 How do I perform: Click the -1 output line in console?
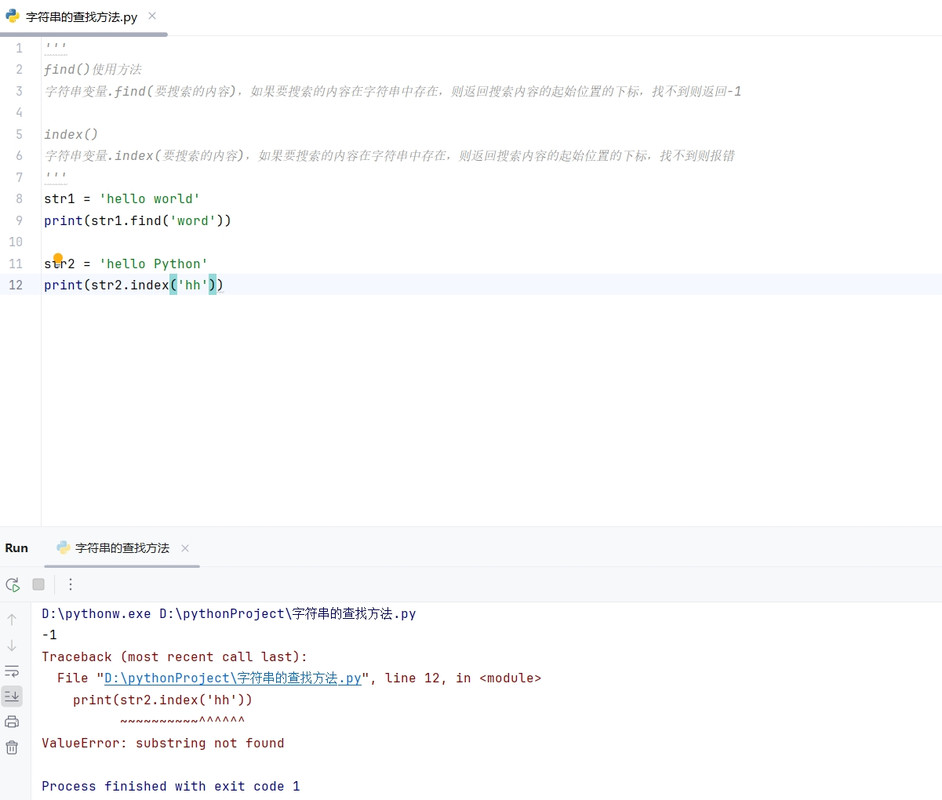(x=49, y=635)
